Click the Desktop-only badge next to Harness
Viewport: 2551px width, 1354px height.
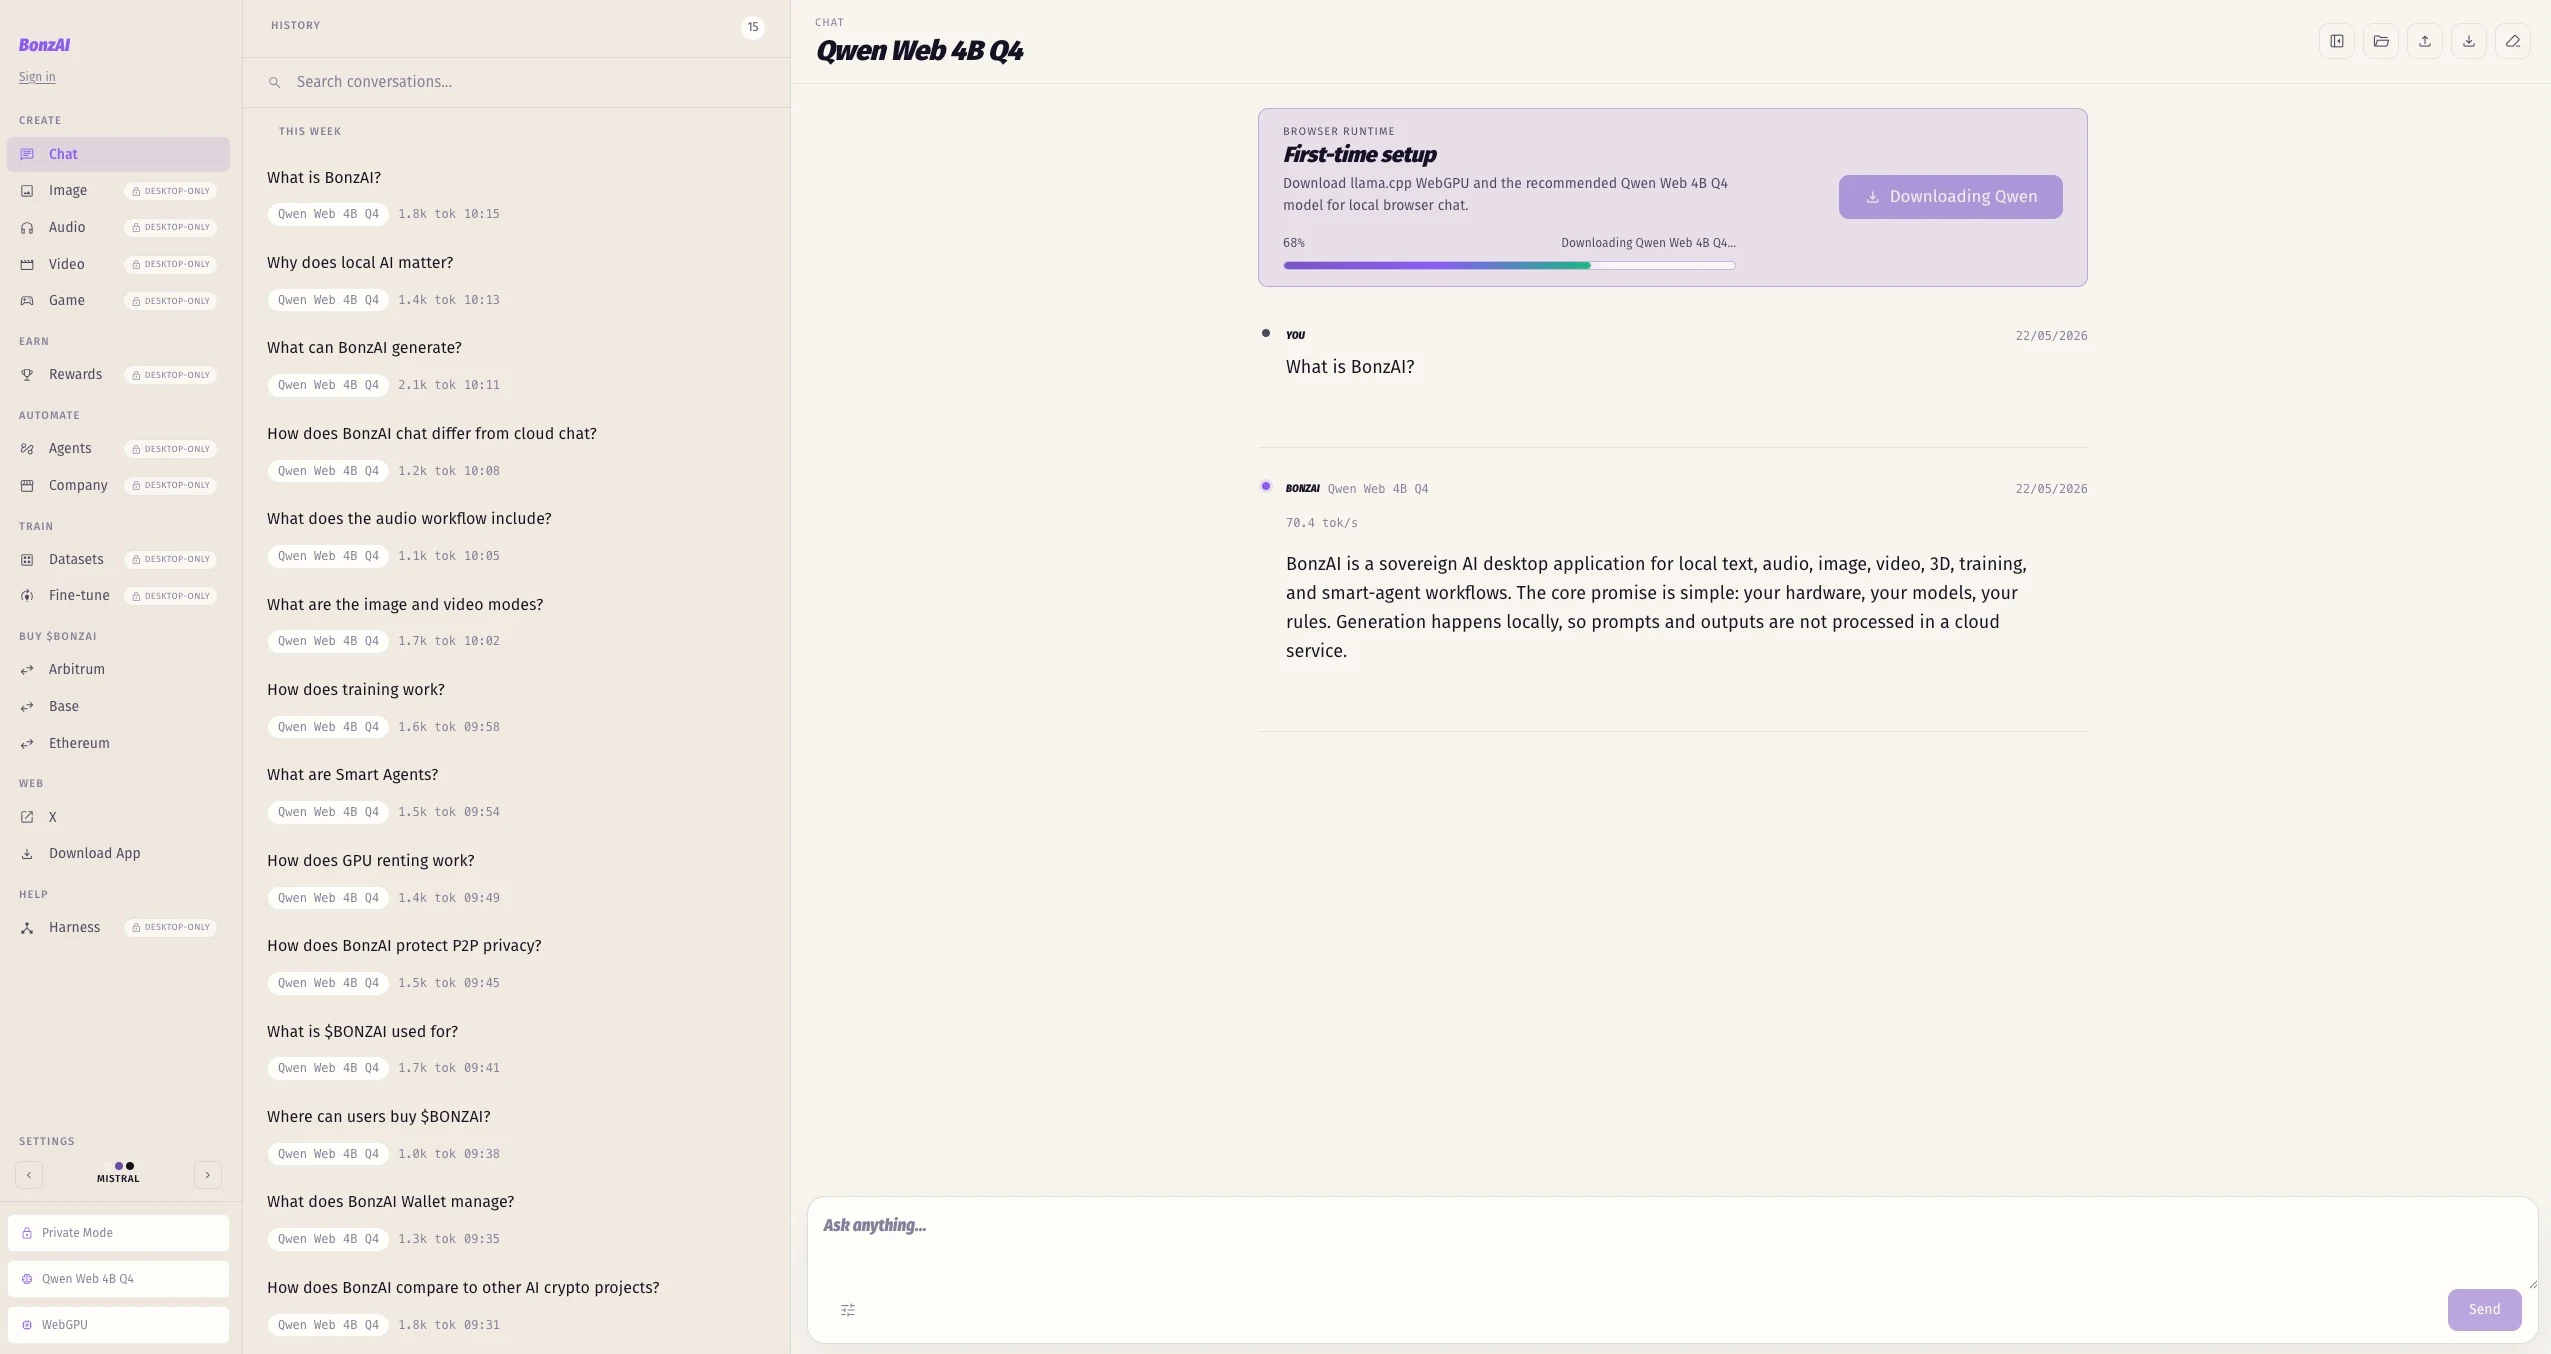(x=171, y=928)
